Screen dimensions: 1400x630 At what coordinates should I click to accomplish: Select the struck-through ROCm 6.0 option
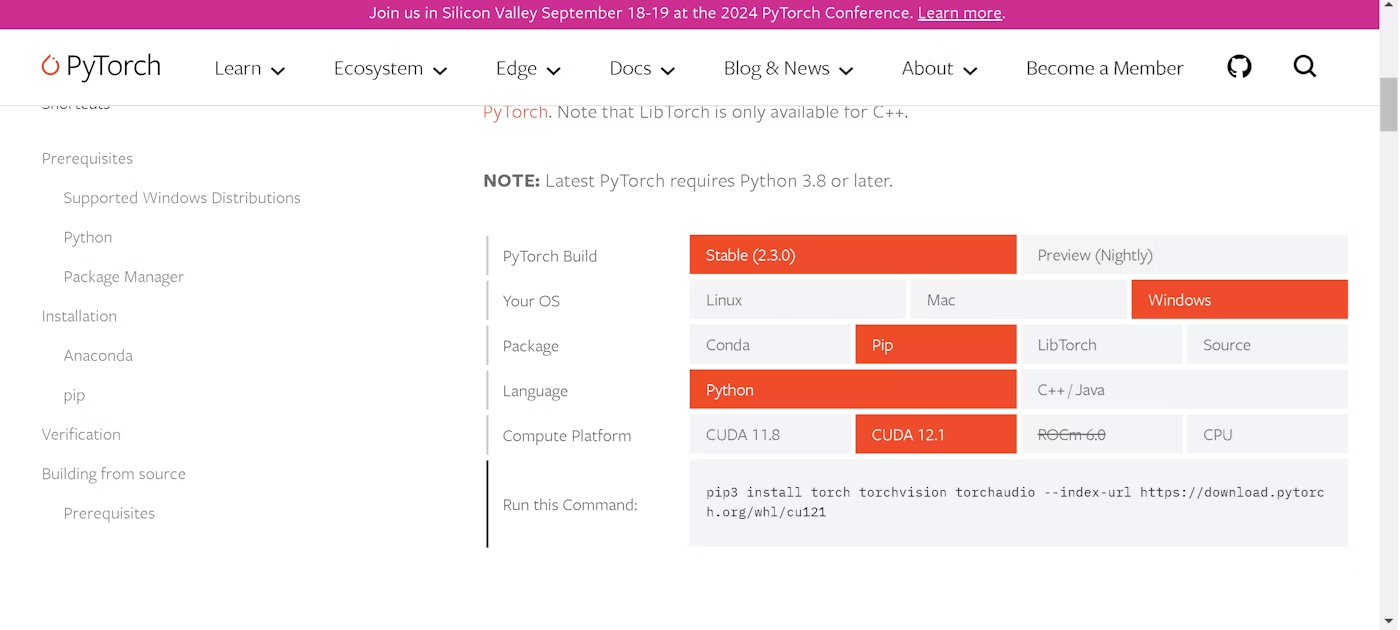[x=1102, y=435]
